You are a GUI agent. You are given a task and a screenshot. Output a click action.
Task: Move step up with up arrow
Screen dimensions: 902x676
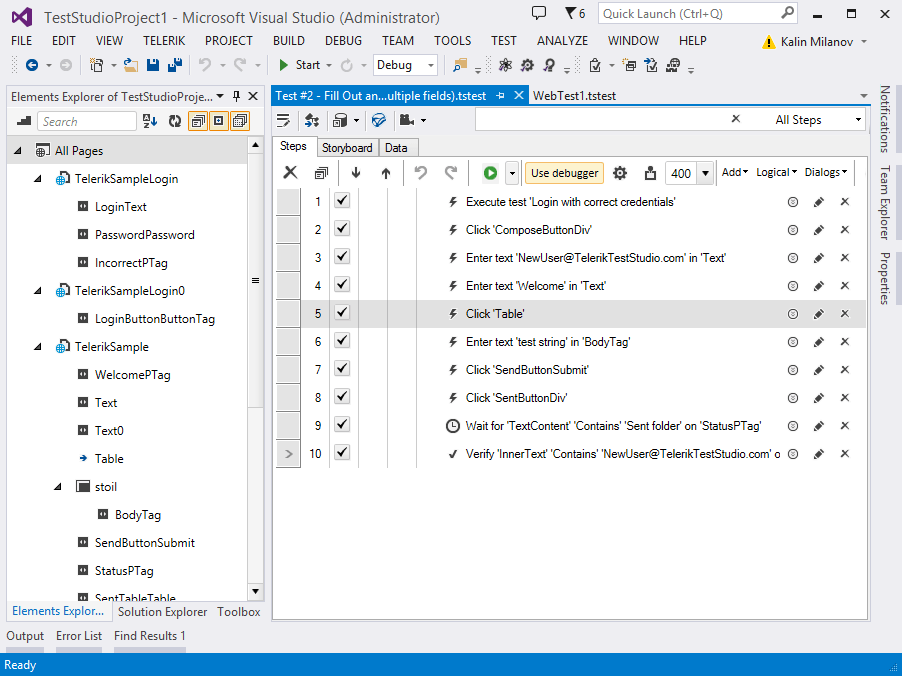[x=385, y=173]
